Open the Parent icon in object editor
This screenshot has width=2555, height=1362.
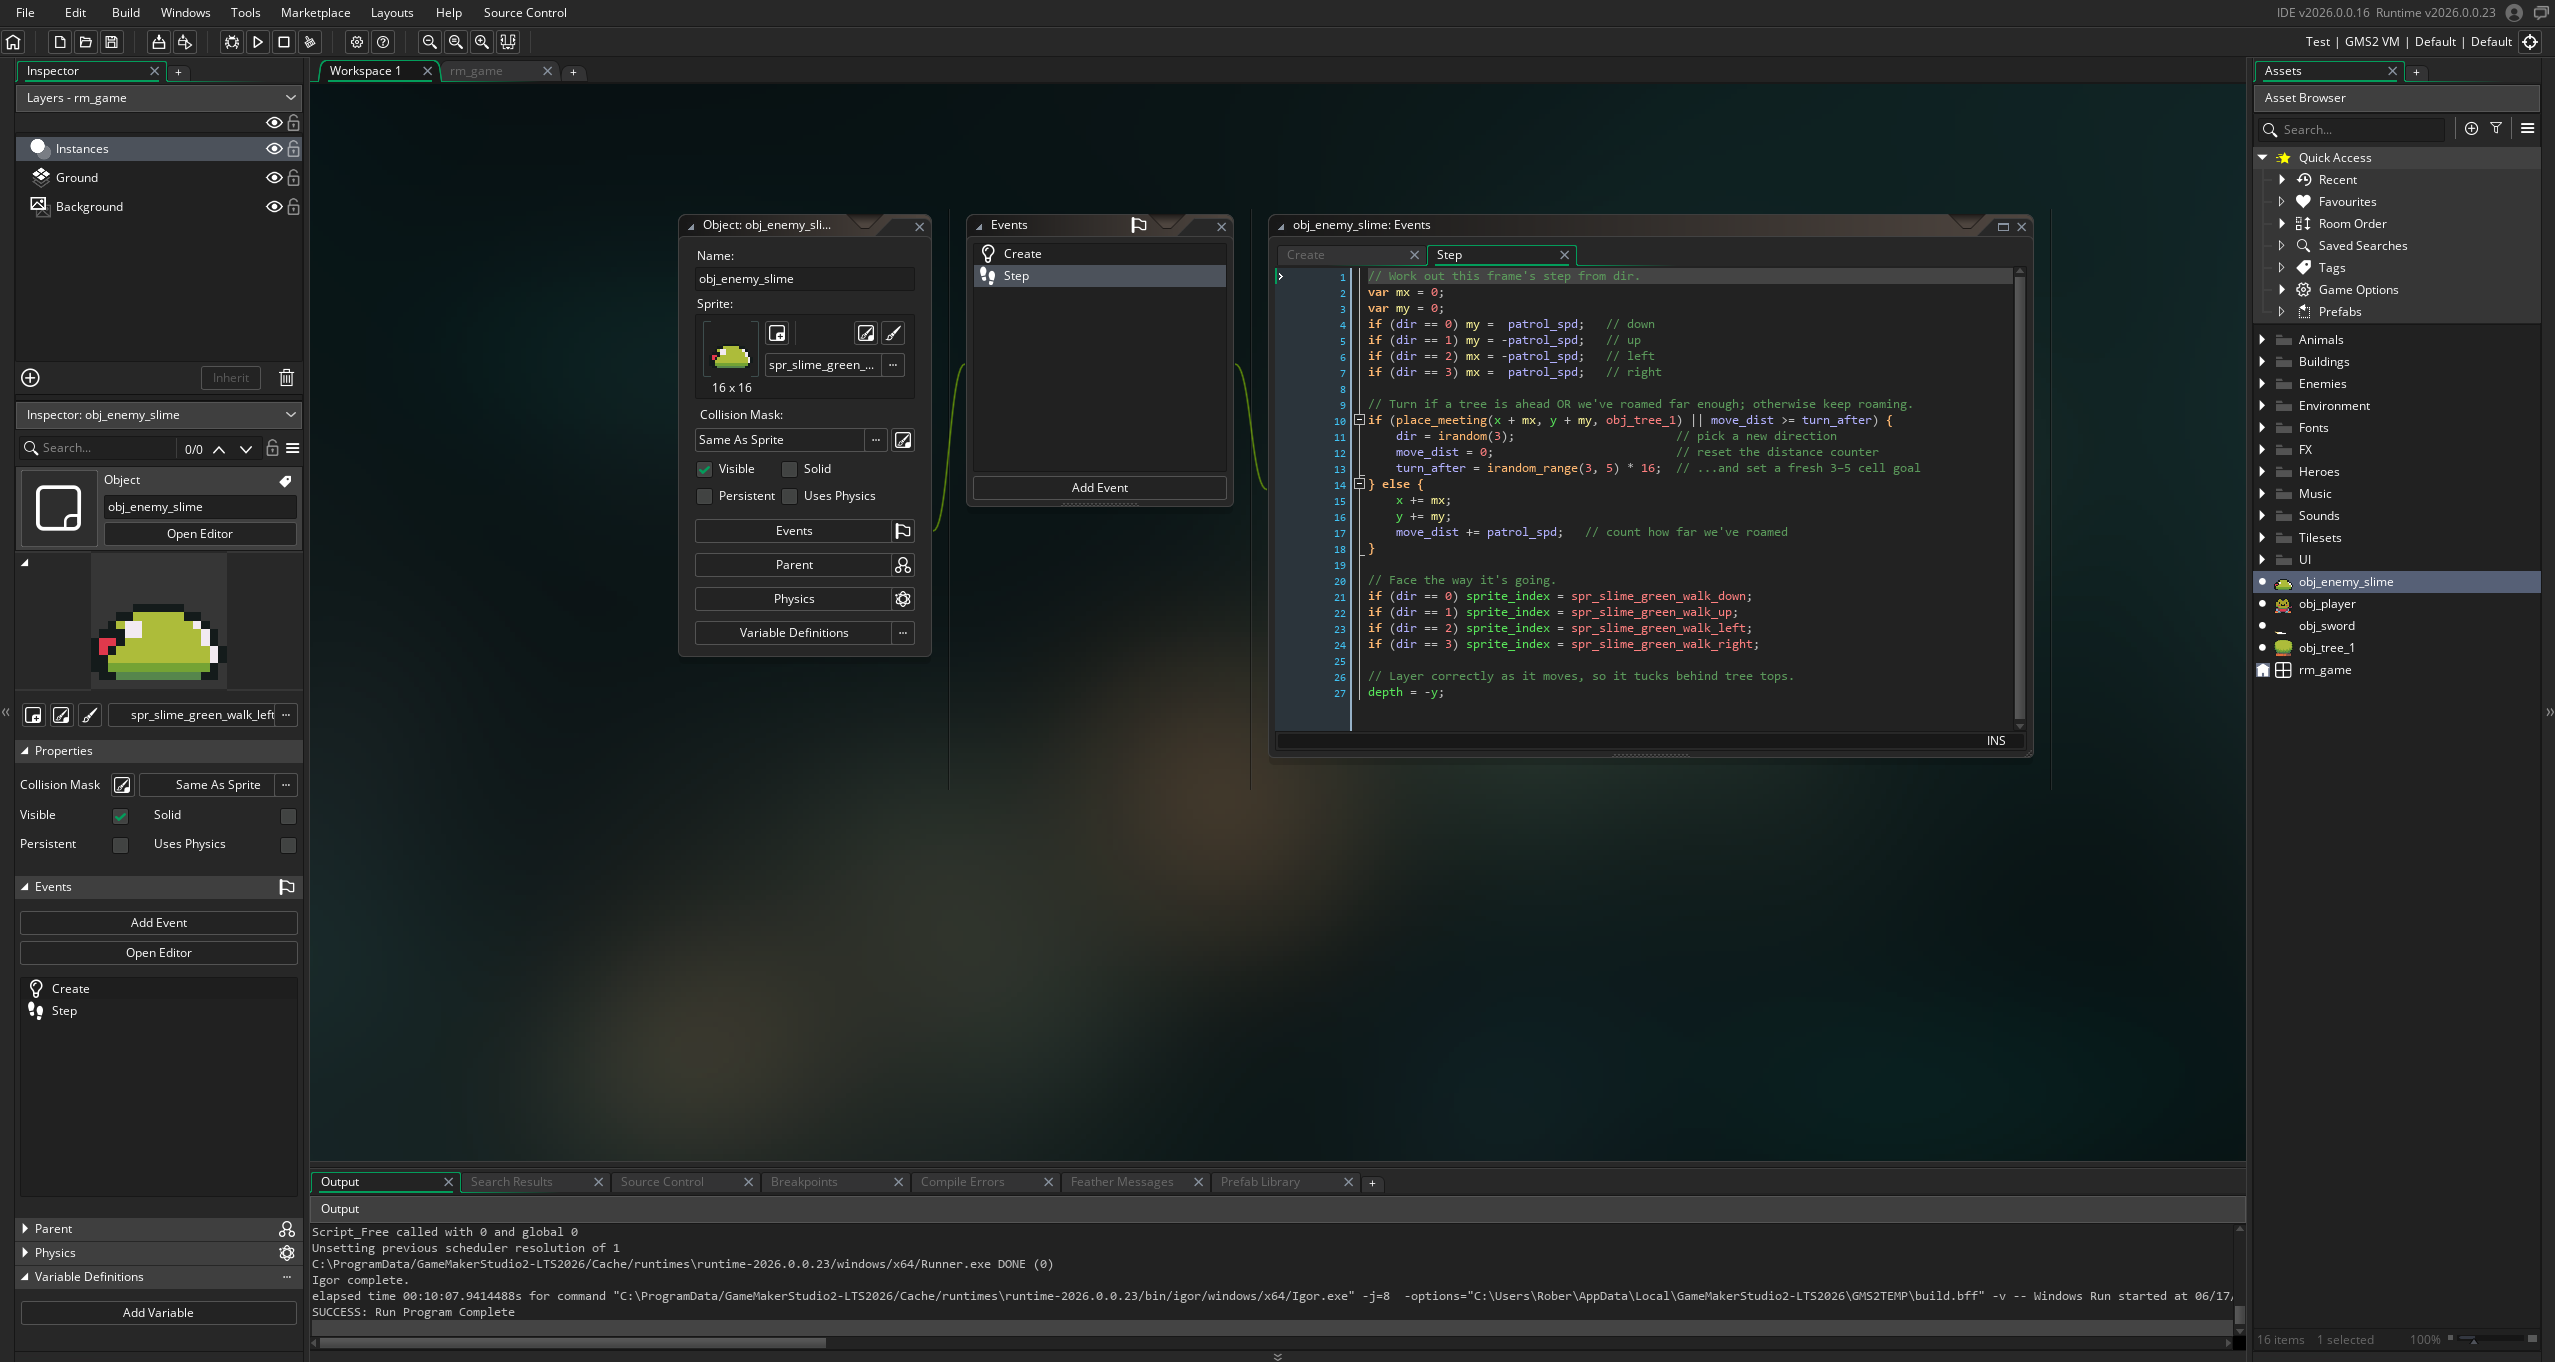(903, 565)
